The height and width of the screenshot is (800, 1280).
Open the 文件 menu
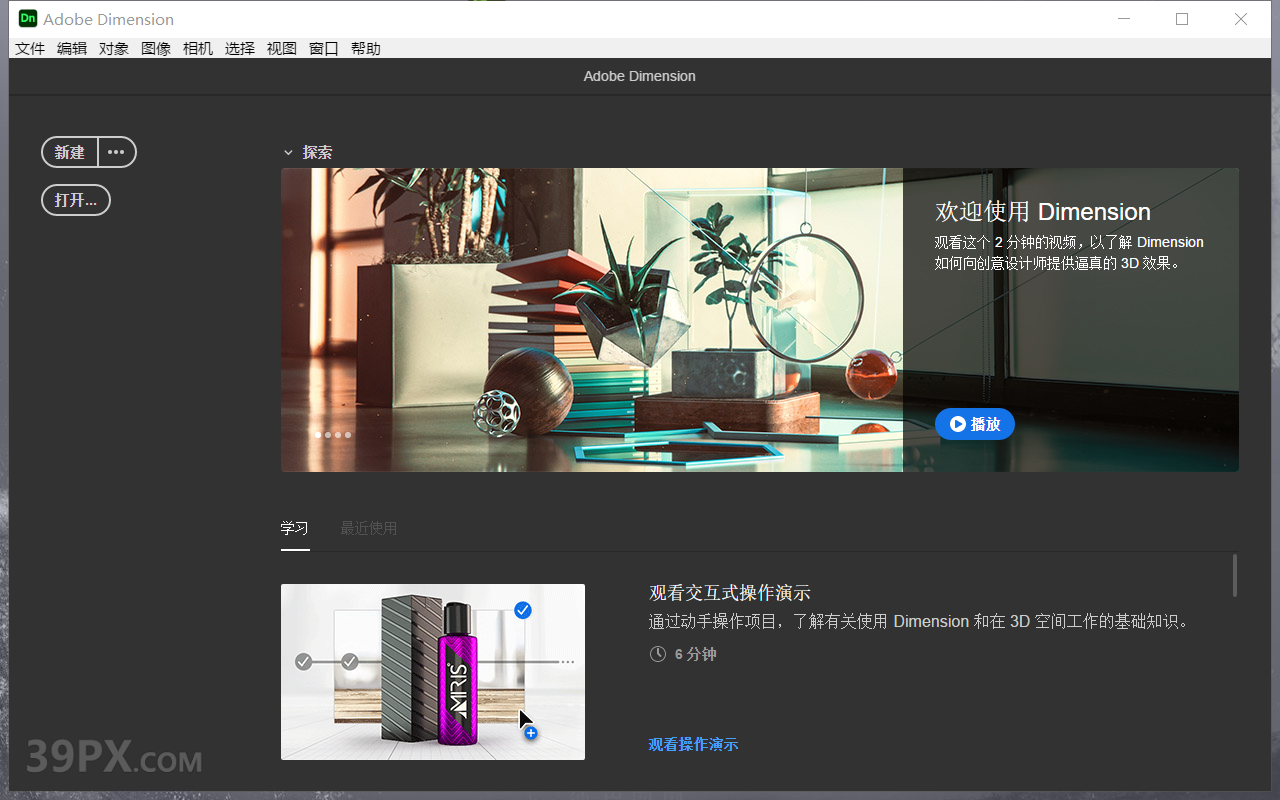(x=30, y=48)
